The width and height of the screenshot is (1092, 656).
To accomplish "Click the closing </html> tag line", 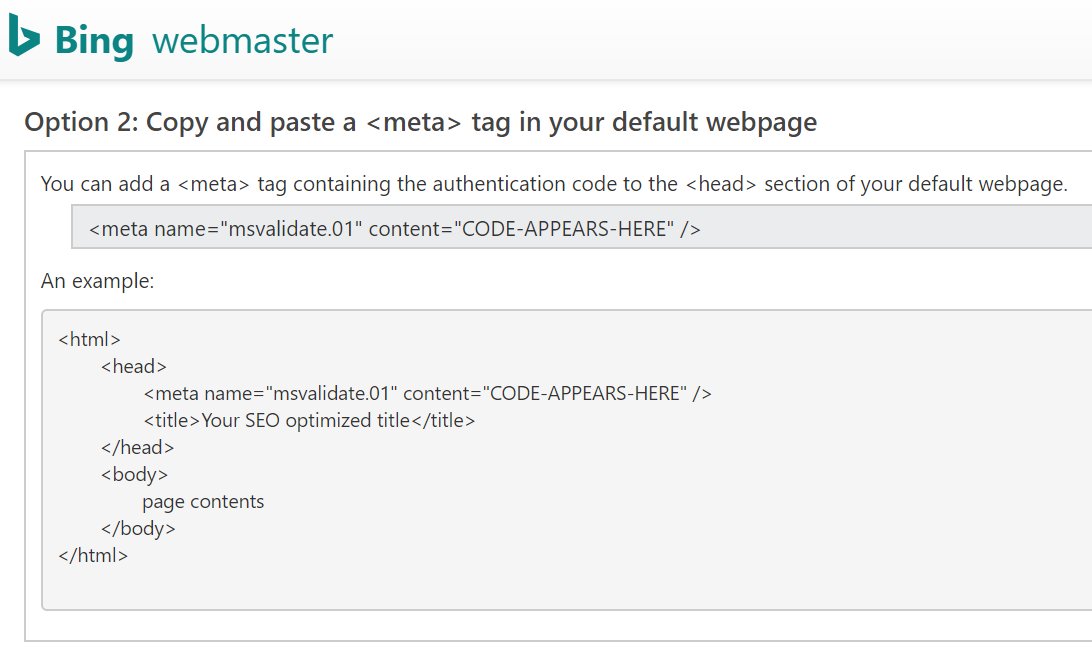I will 94,555.
